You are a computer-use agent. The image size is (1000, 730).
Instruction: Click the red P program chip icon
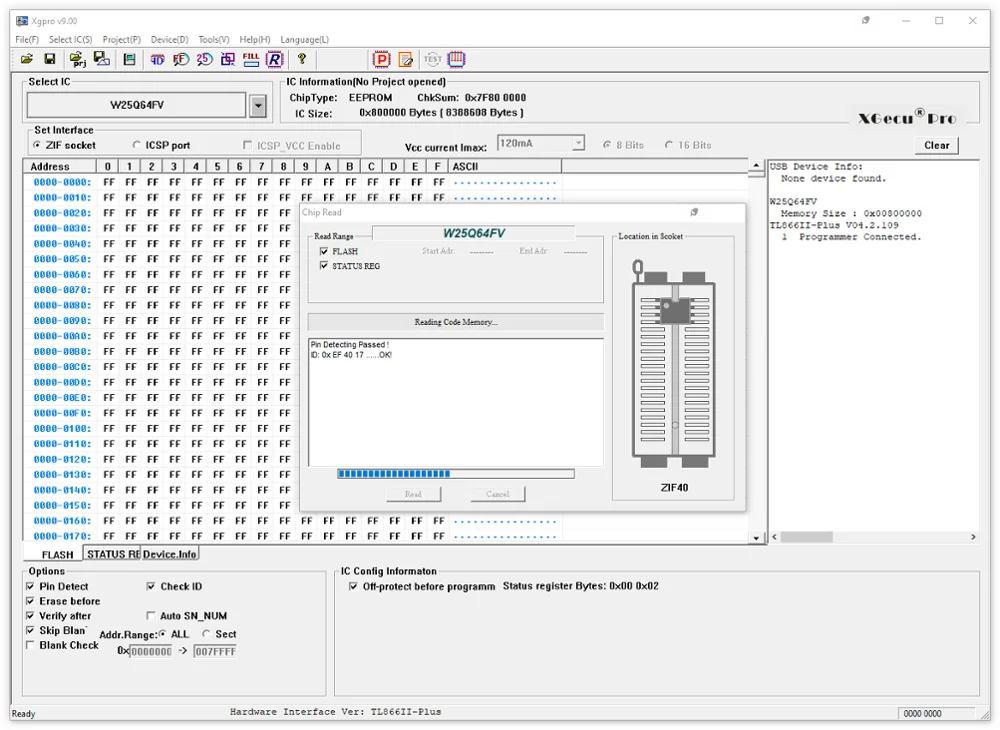[x=382, y=60]
